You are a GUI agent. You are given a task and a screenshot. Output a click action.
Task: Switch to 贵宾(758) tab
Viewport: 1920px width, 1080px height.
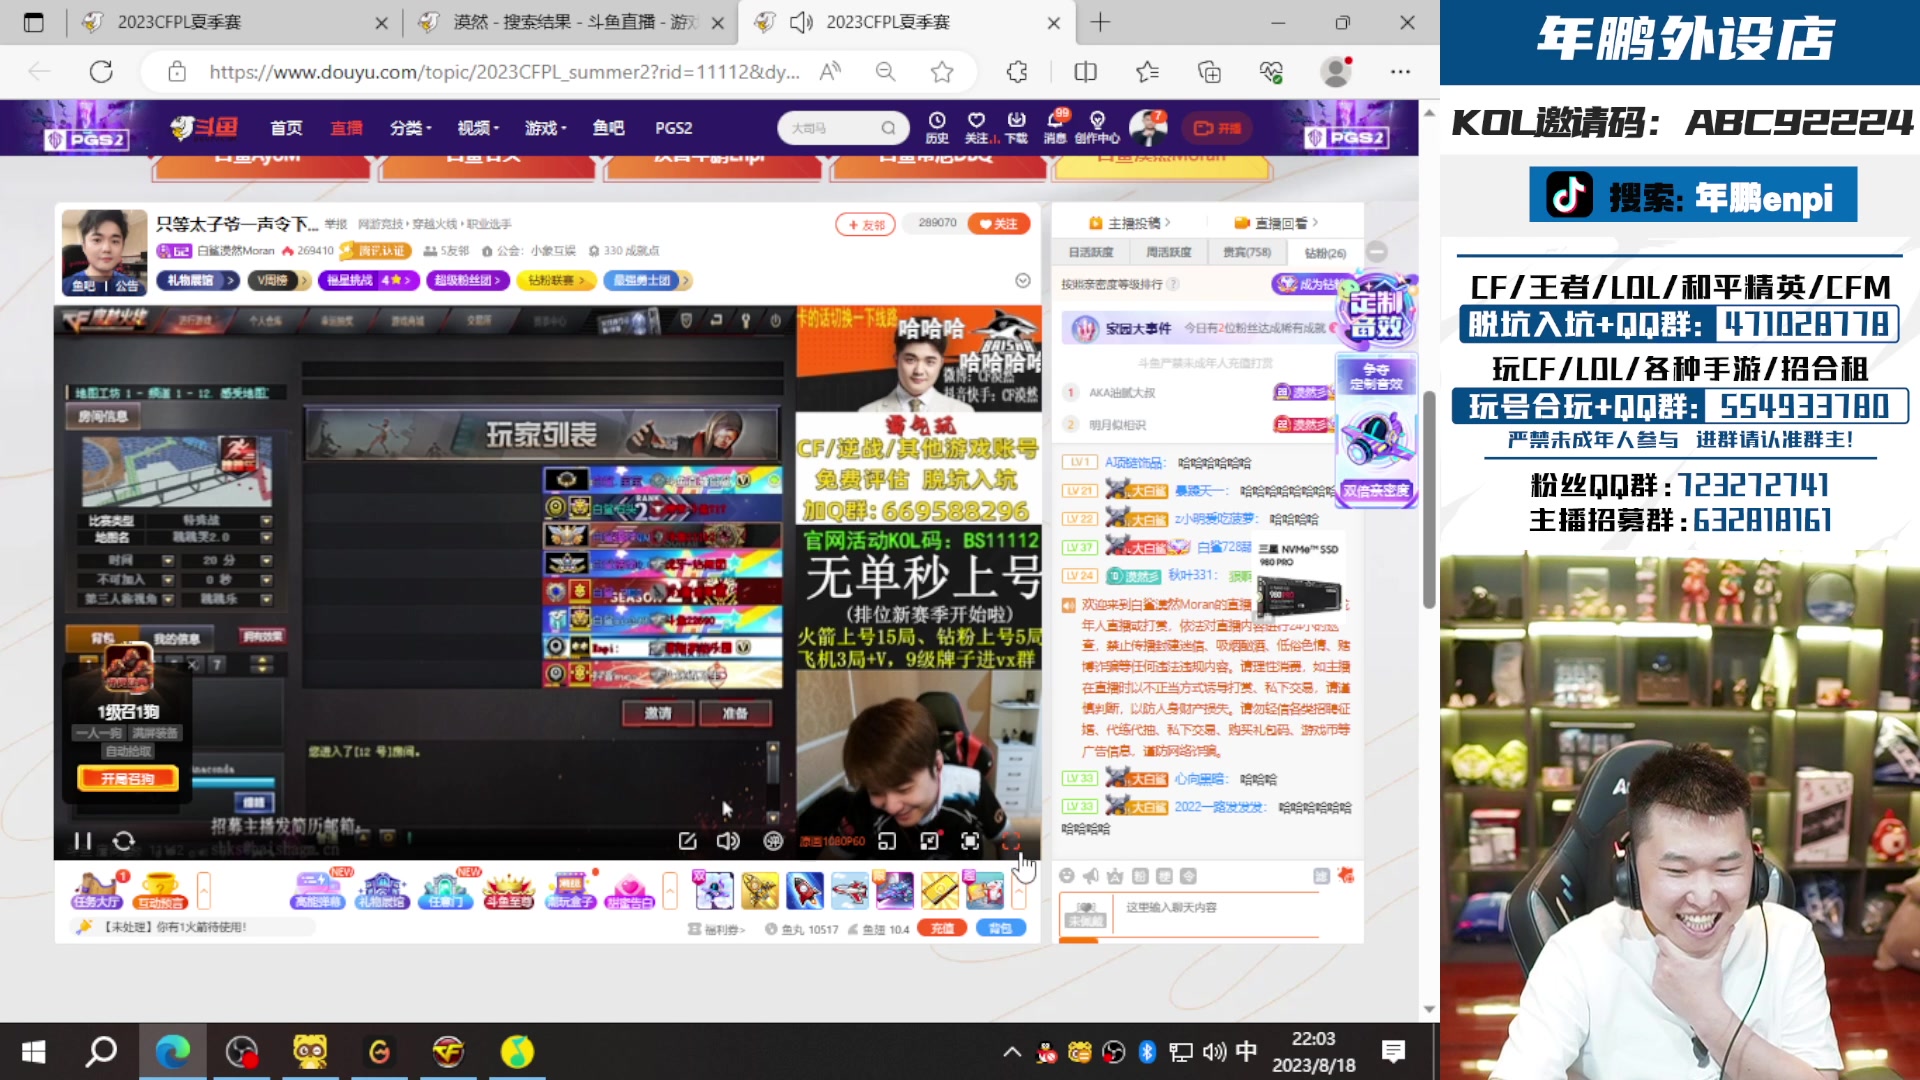(x=1246, y=252)
